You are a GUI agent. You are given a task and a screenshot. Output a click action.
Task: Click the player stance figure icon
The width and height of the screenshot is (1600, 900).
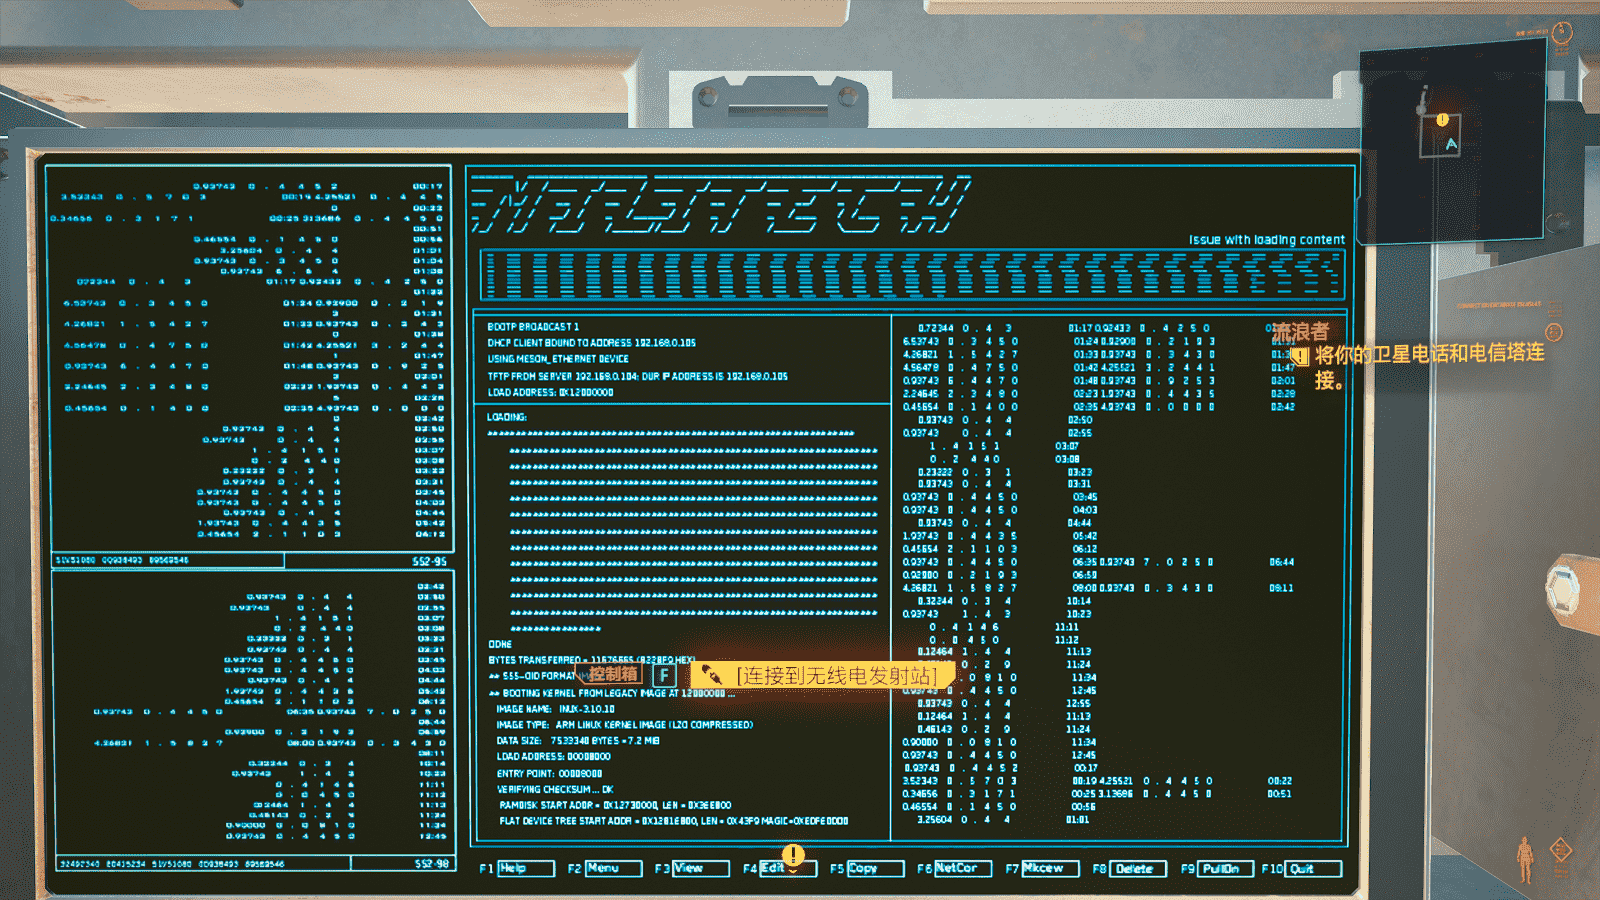(x=1525, y=860)
